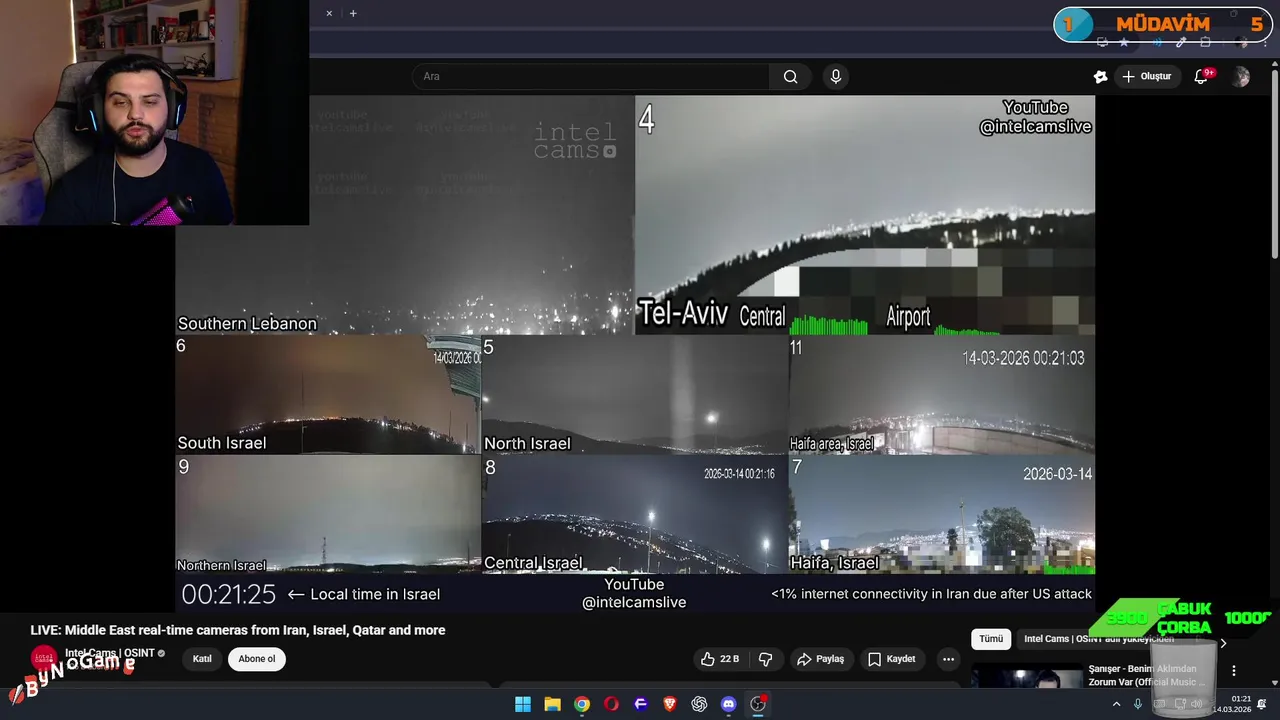Screen dimensions: 1280x720
Task: Click the video title starting with LIVE: Middle East
Action: coord(238,631)
